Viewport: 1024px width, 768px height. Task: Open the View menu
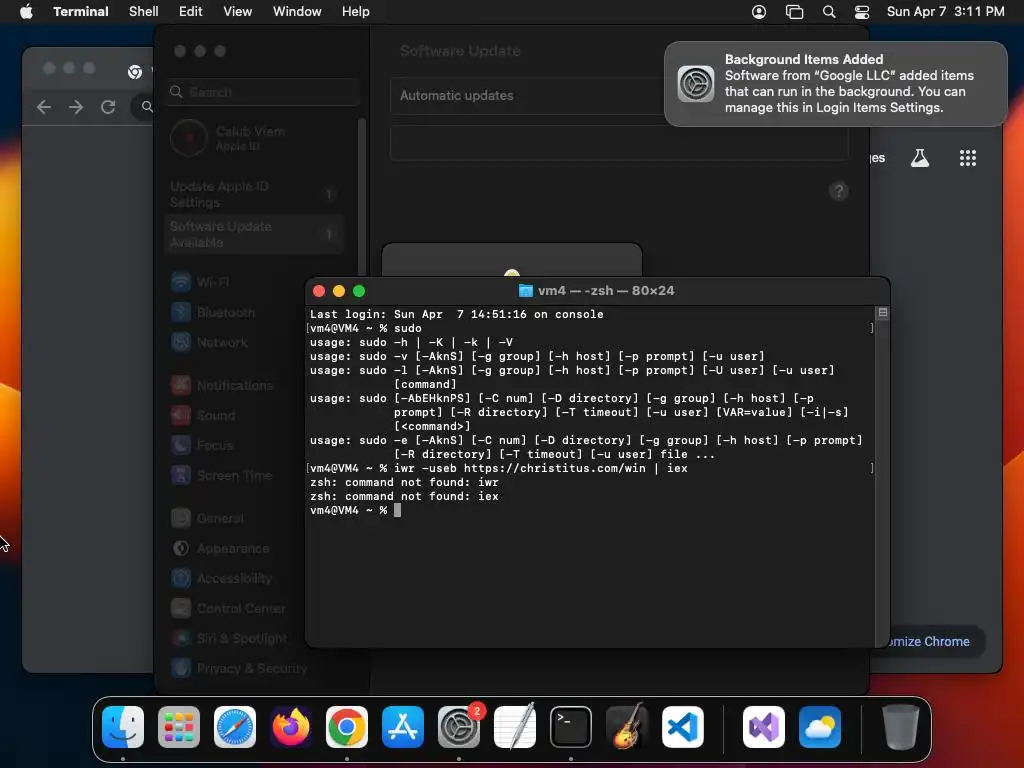[x=237, y=11]
